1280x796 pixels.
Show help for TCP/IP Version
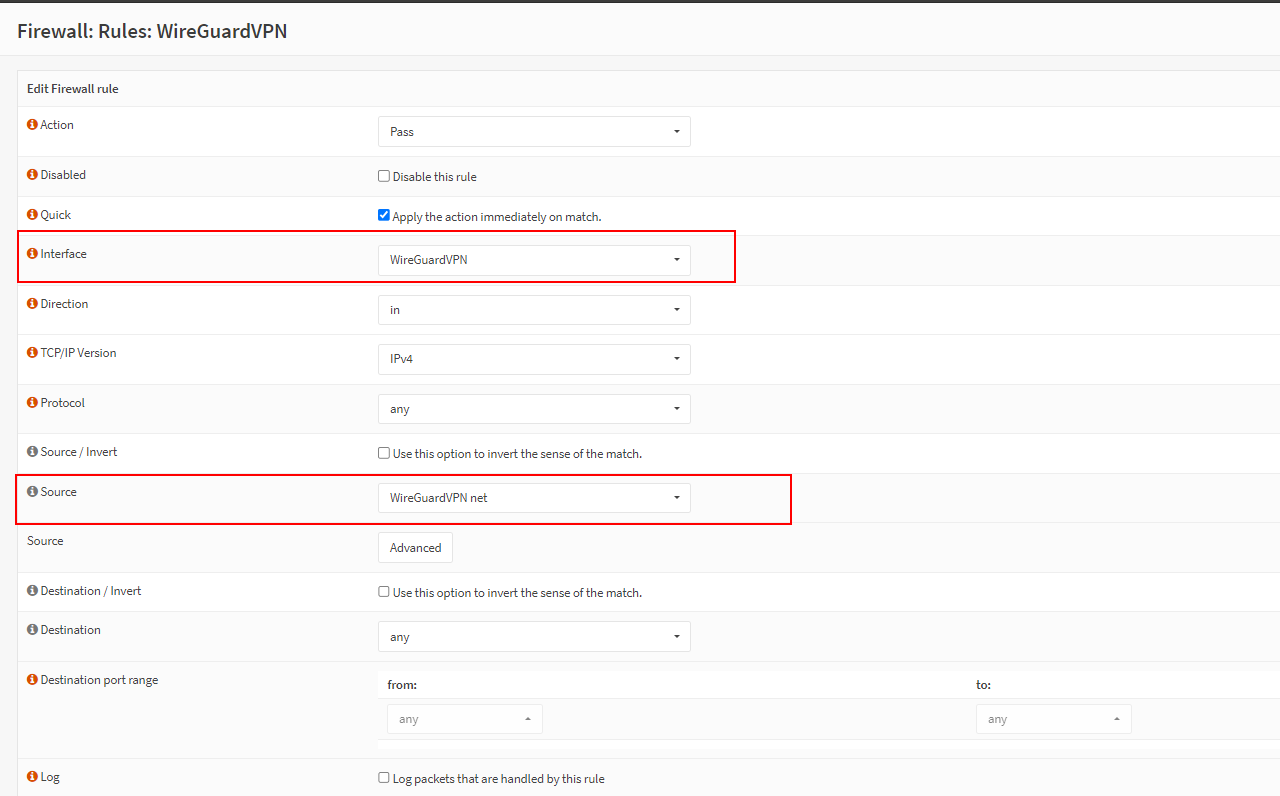(32, 353)
